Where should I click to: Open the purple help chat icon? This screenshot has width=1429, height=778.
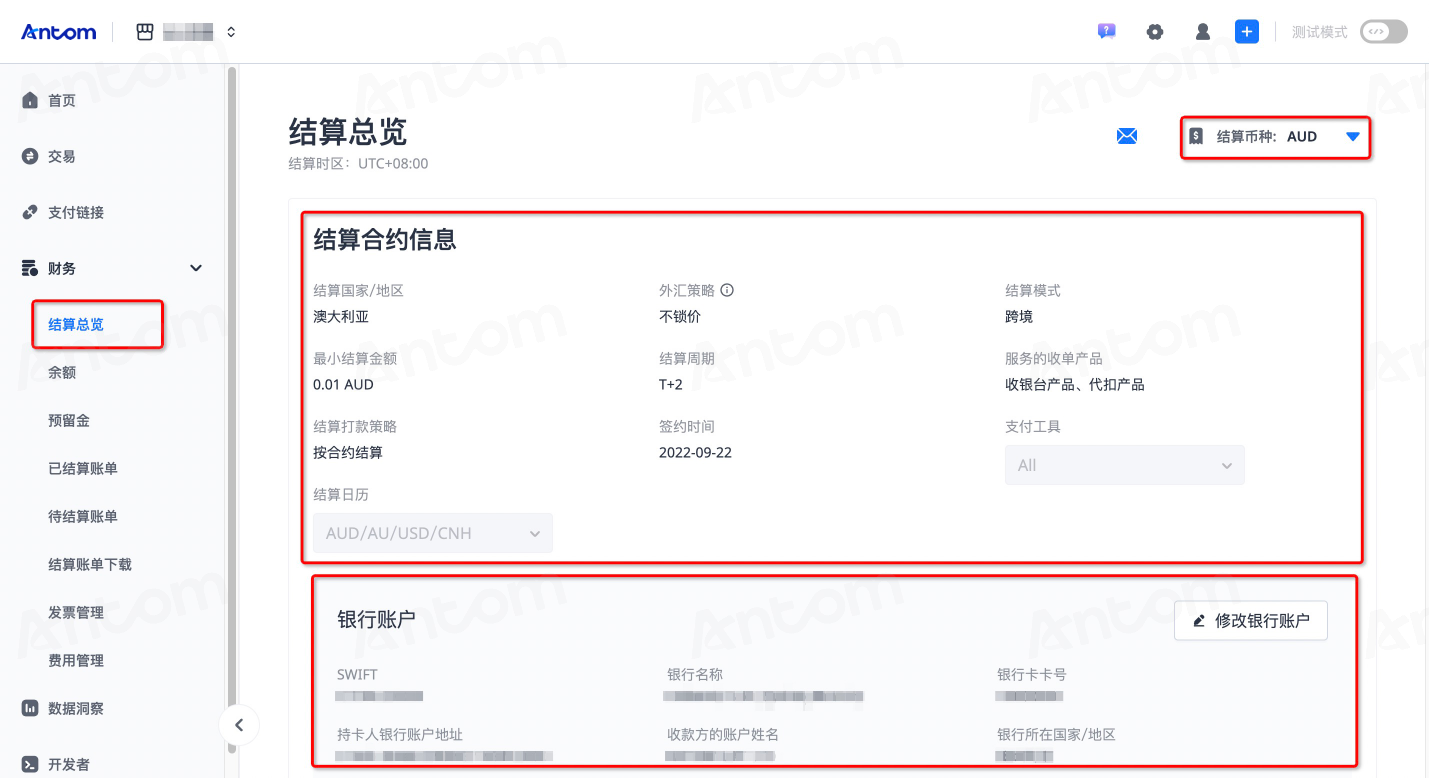tap(1106, 32)
